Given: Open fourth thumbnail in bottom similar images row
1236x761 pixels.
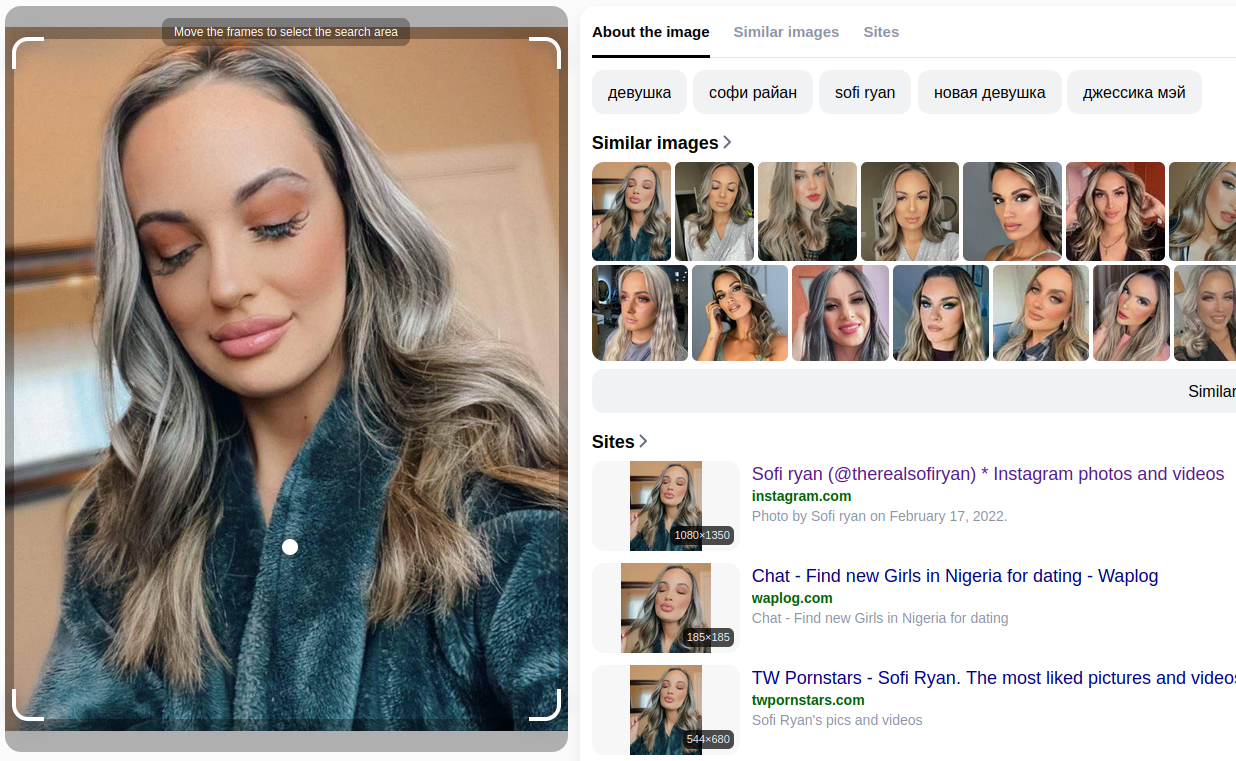Looking at the screenshot, I should pyautogui.click(x=941, y=312).
